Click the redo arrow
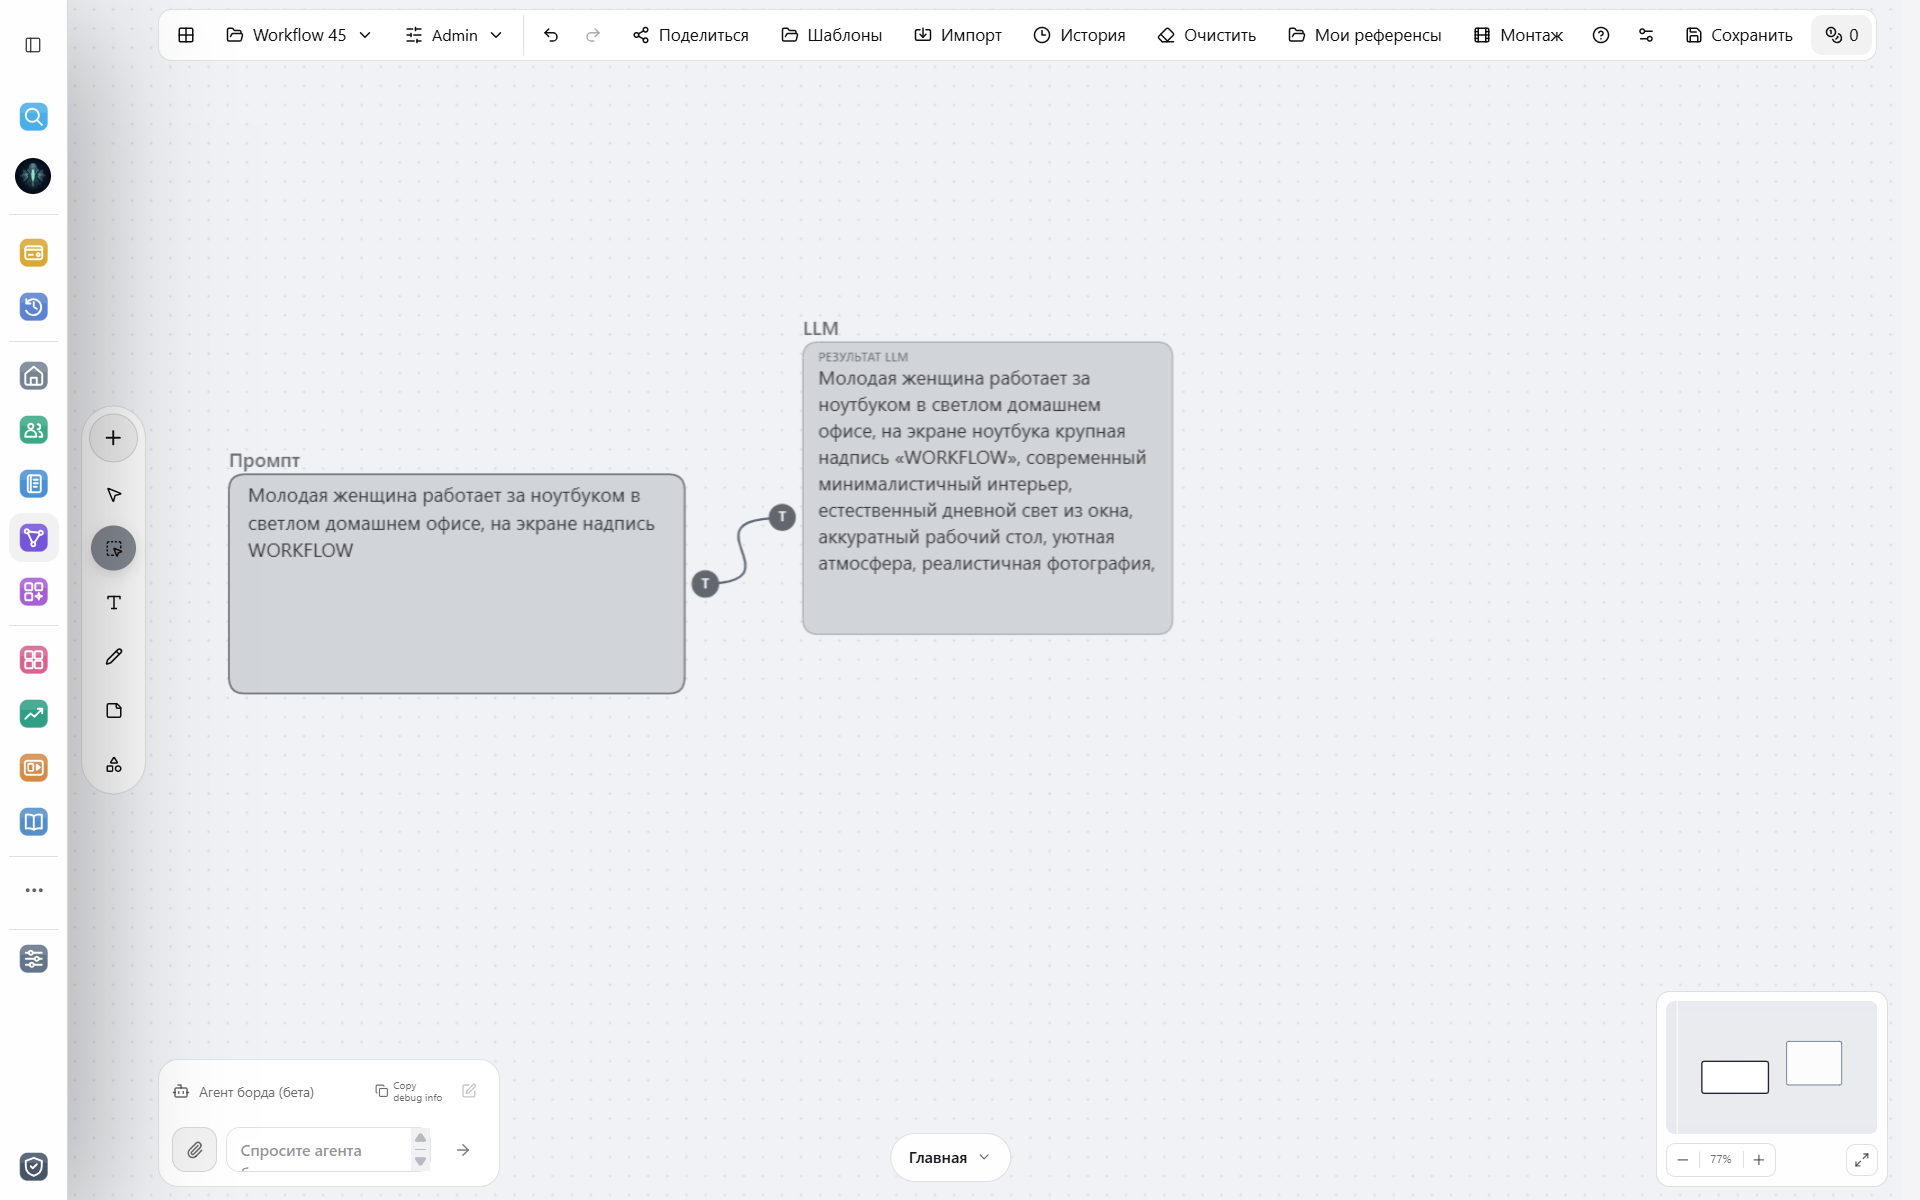Image resolution: width=1920 pixels, height=1200 pixels. [x=593, y=35]
